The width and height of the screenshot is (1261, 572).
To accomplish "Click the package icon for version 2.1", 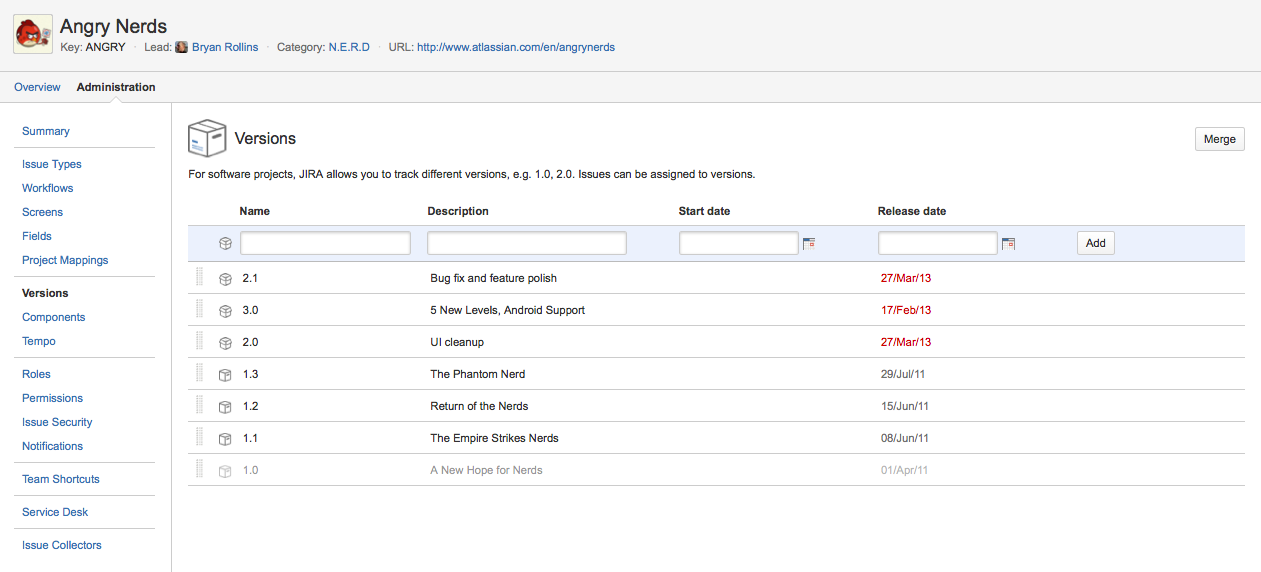I will (226, 279).
